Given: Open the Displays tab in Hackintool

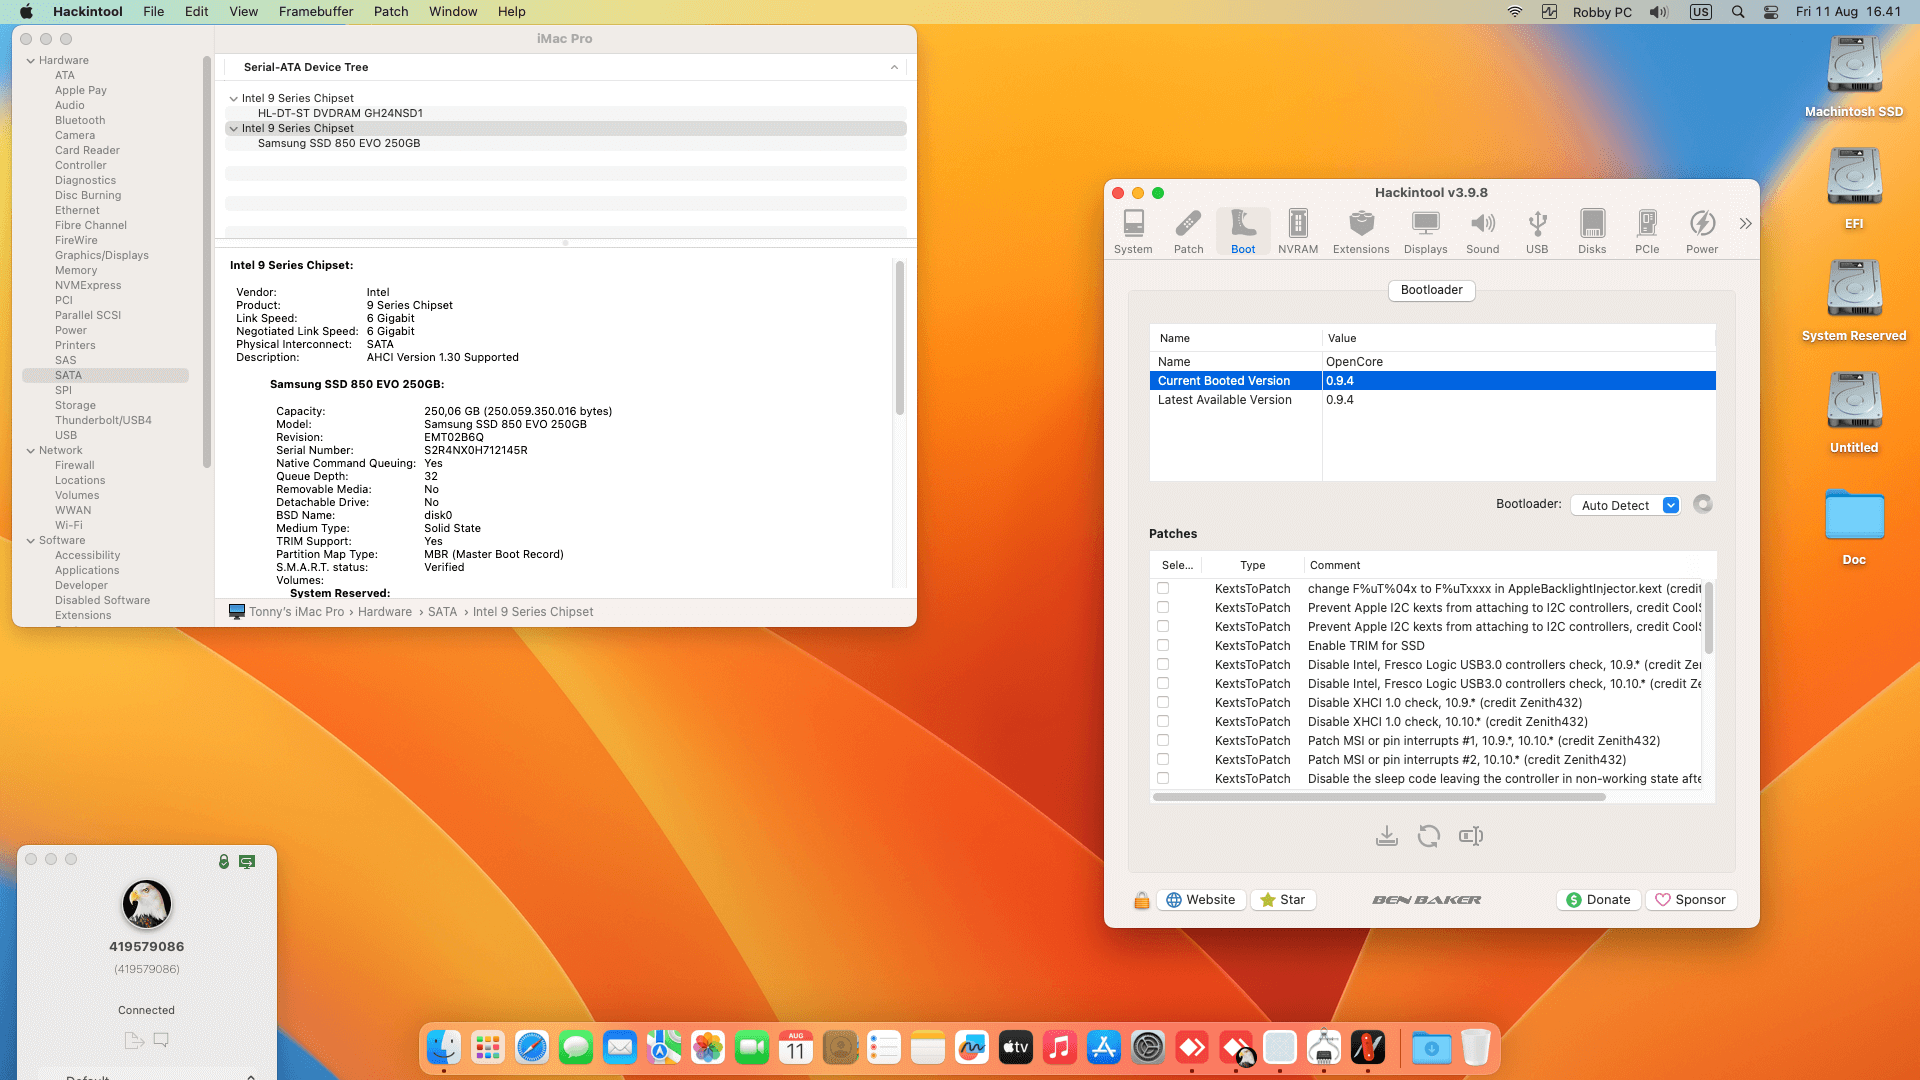Looking at the screenshot, I should (x=1425, y=231).
